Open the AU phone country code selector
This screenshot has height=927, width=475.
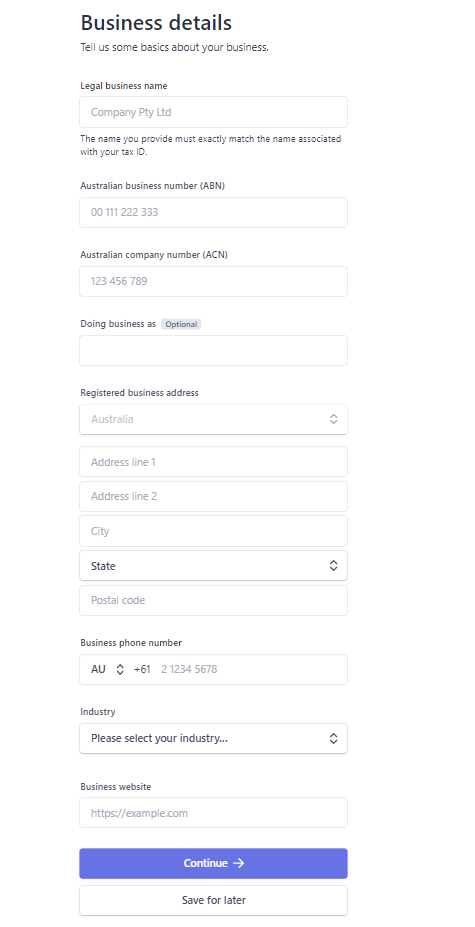pyautogui.click(x=107, y=669)
